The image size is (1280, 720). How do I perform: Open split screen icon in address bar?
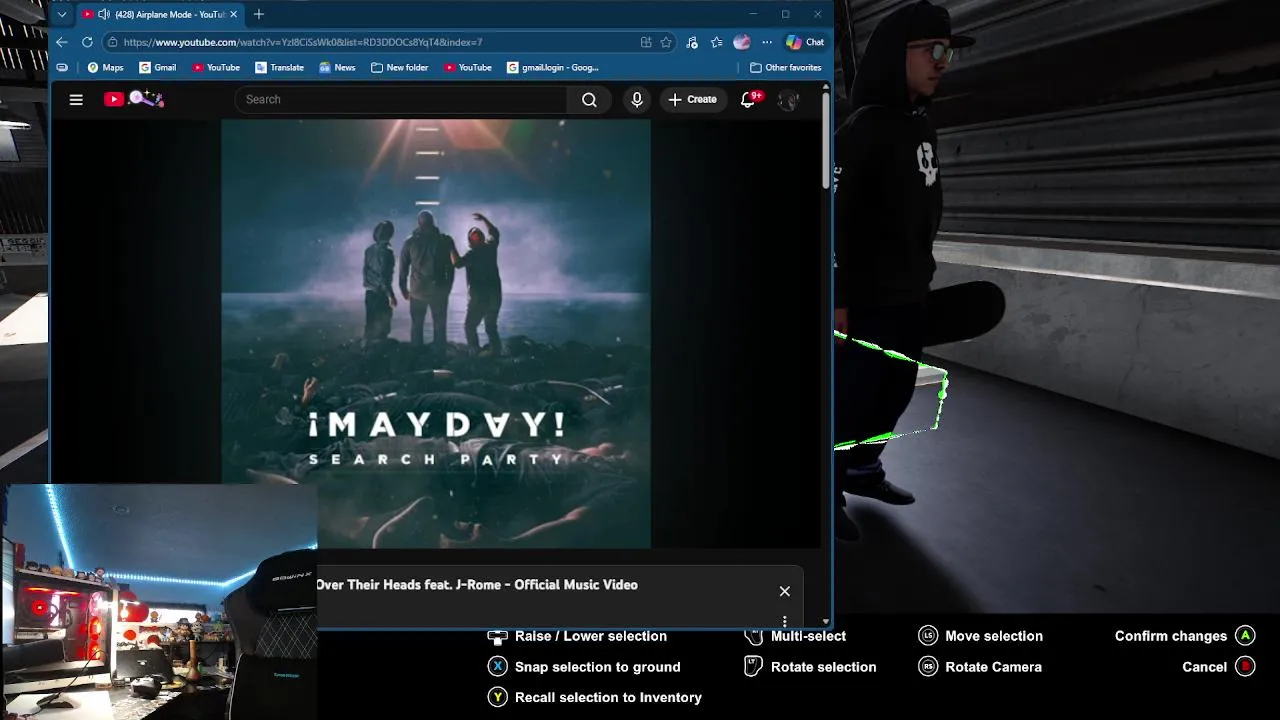pyautogui.click(x=646, y=42)
